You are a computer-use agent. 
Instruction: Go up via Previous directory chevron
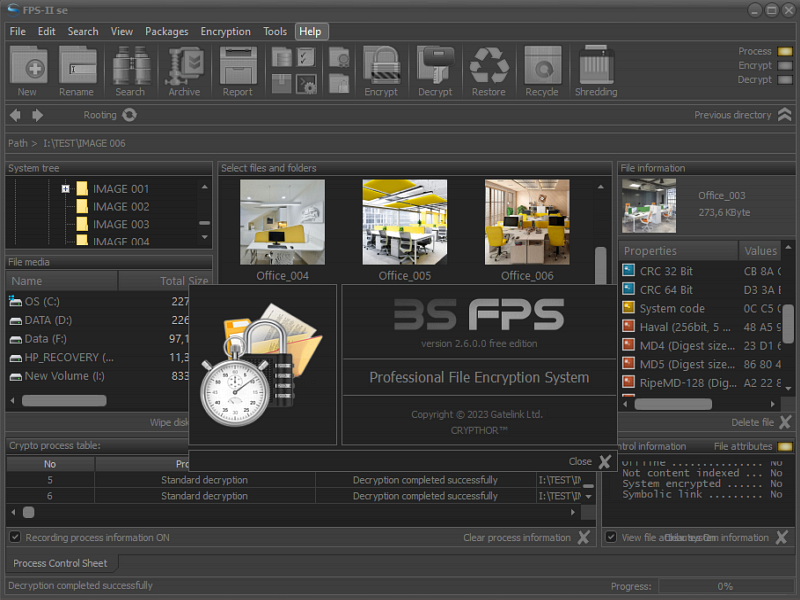(x=785, y=115)
